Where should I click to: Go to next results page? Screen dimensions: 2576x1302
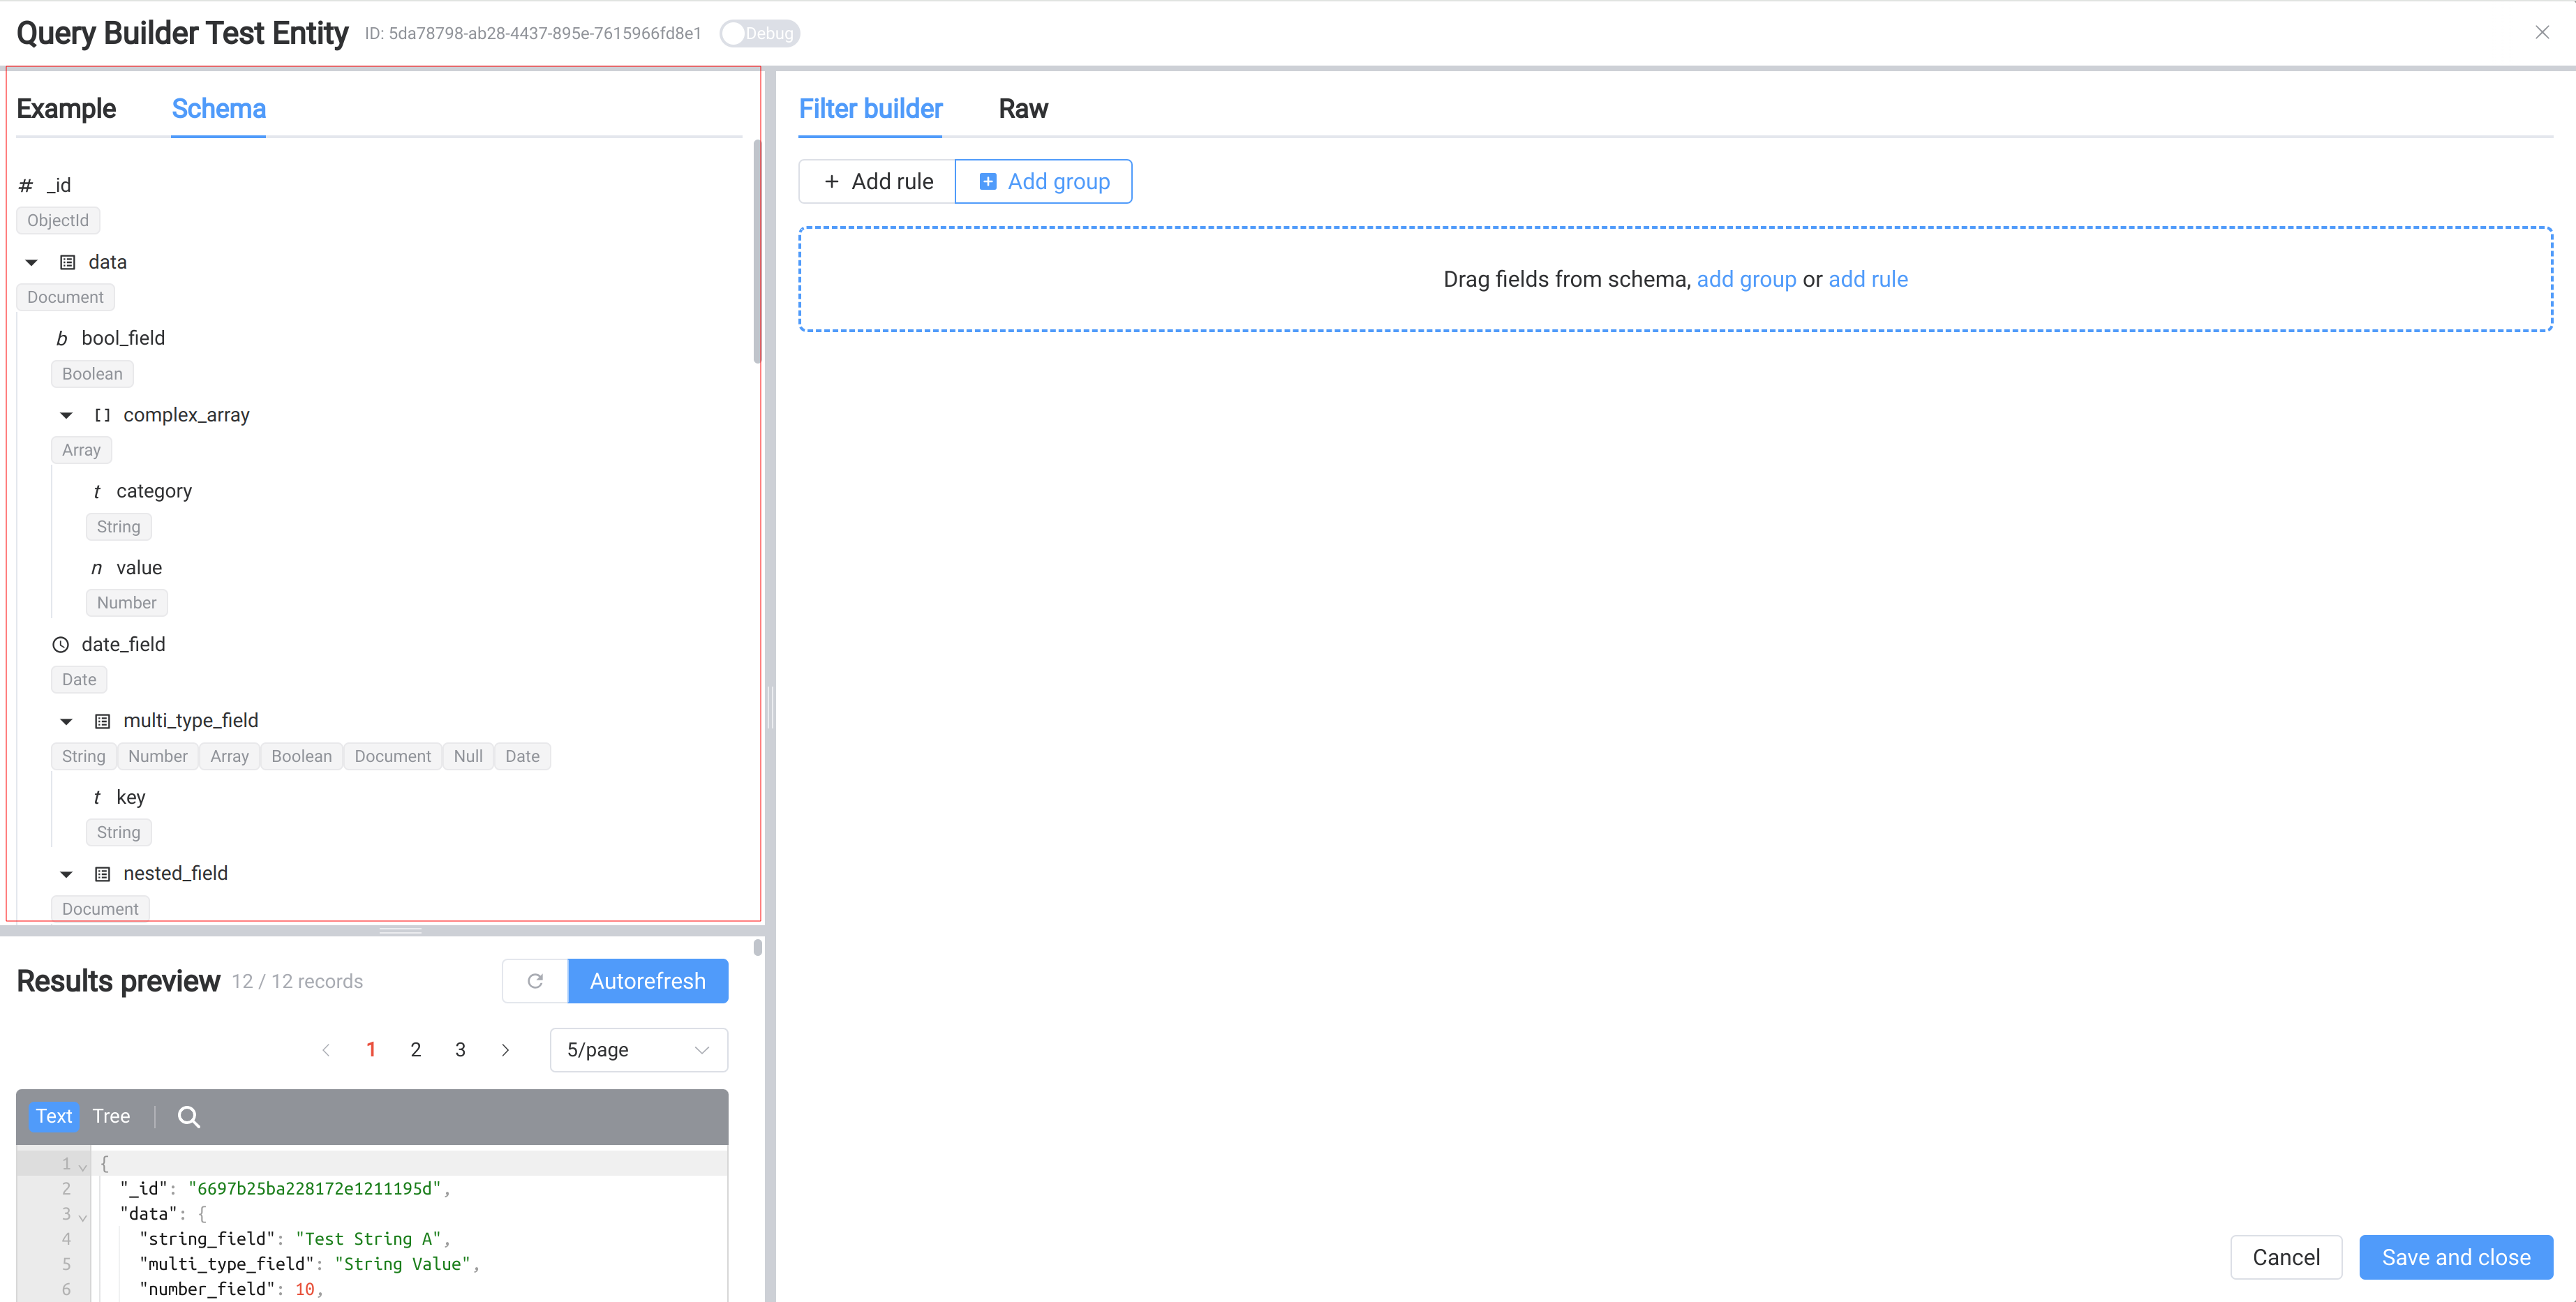(505, 1050)
